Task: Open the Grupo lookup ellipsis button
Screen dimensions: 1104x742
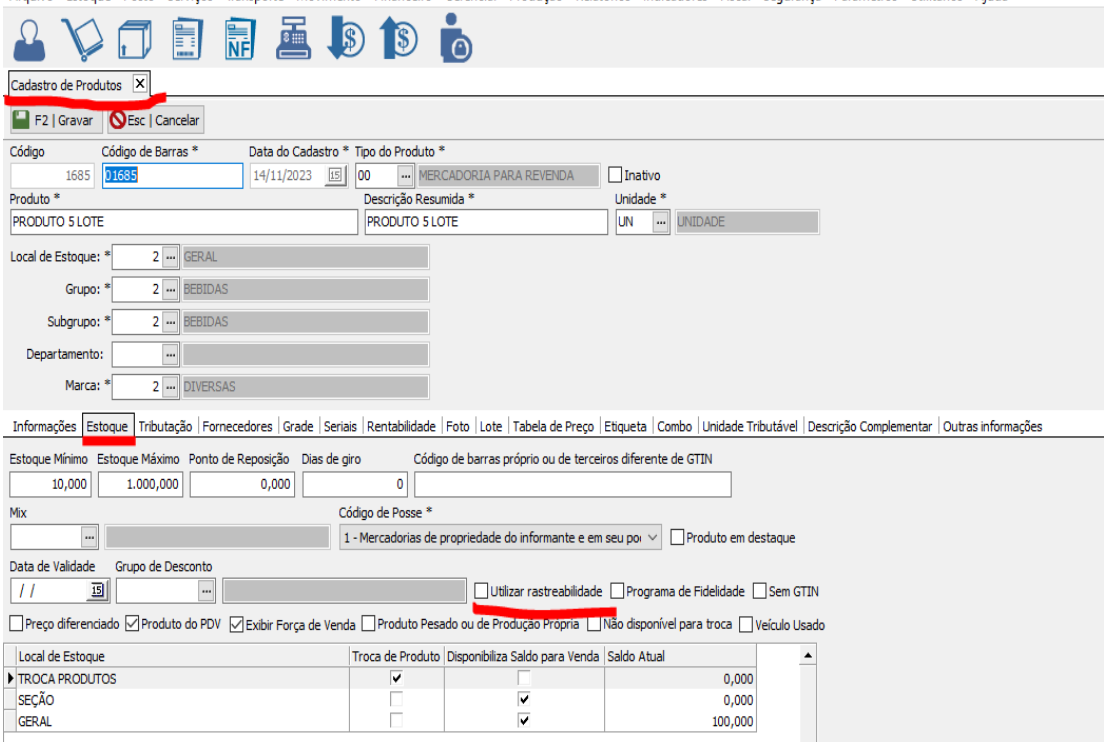Action: click(170, 290)
